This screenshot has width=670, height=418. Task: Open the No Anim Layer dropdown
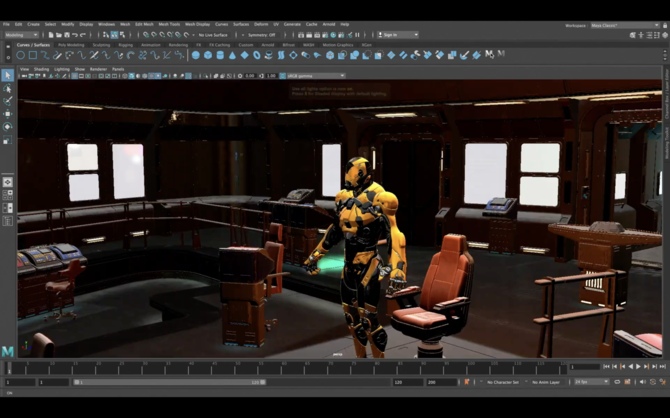pos(546,382)
